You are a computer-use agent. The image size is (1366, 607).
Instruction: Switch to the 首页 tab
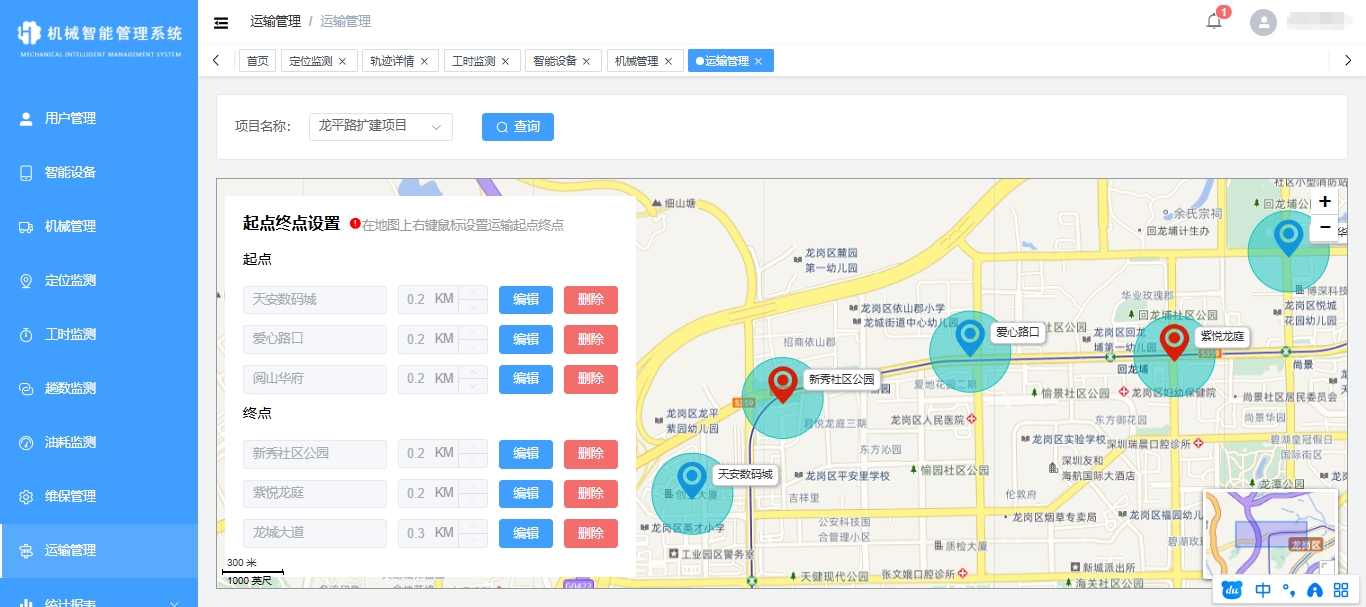[x=258, y=61]
